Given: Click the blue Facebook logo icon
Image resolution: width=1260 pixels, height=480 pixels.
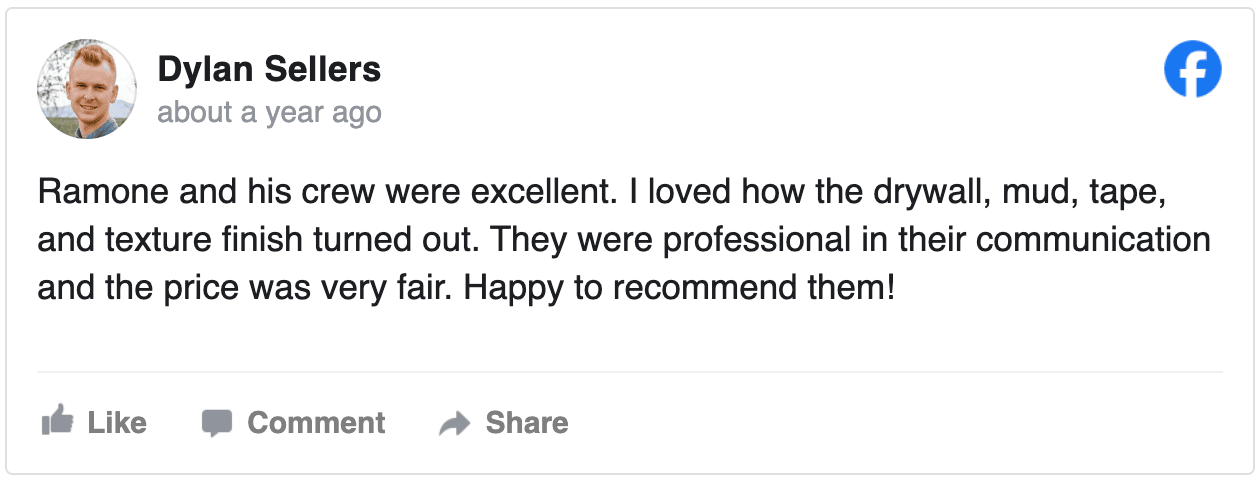Looking at the screenshot, I should coord(1193,69).
